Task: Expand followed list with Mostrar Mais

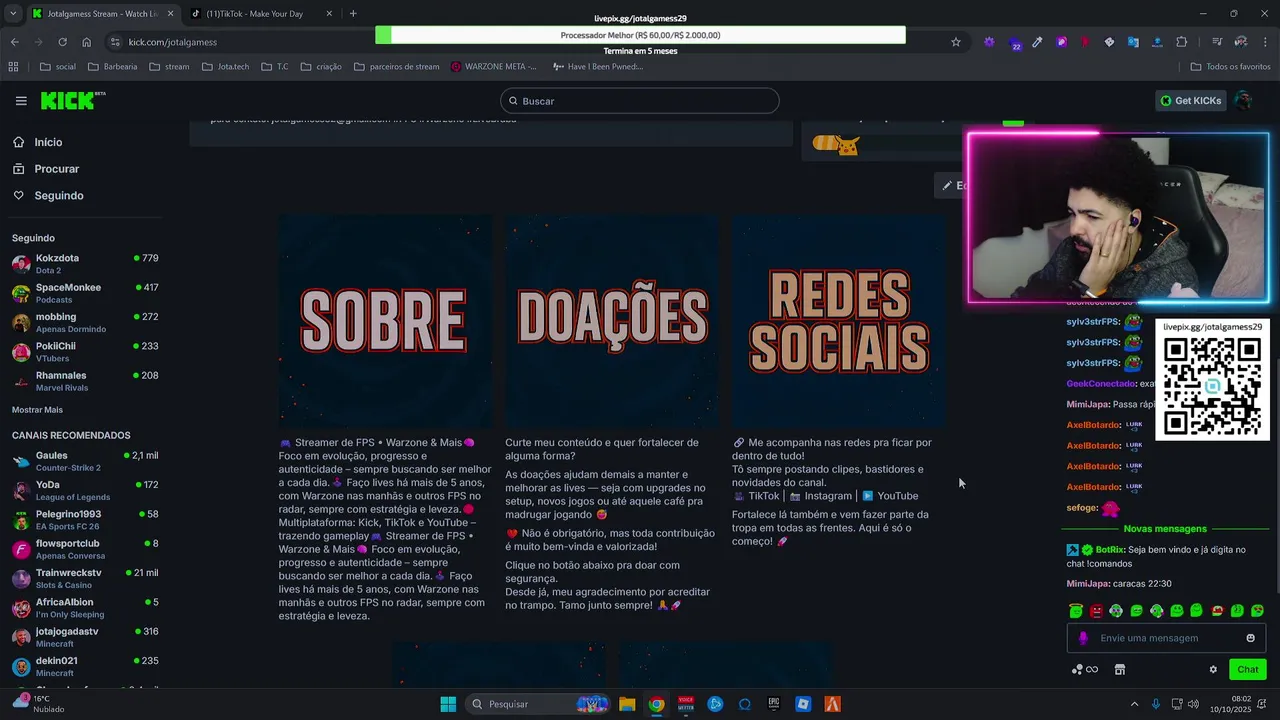Action: coord(37,410)
